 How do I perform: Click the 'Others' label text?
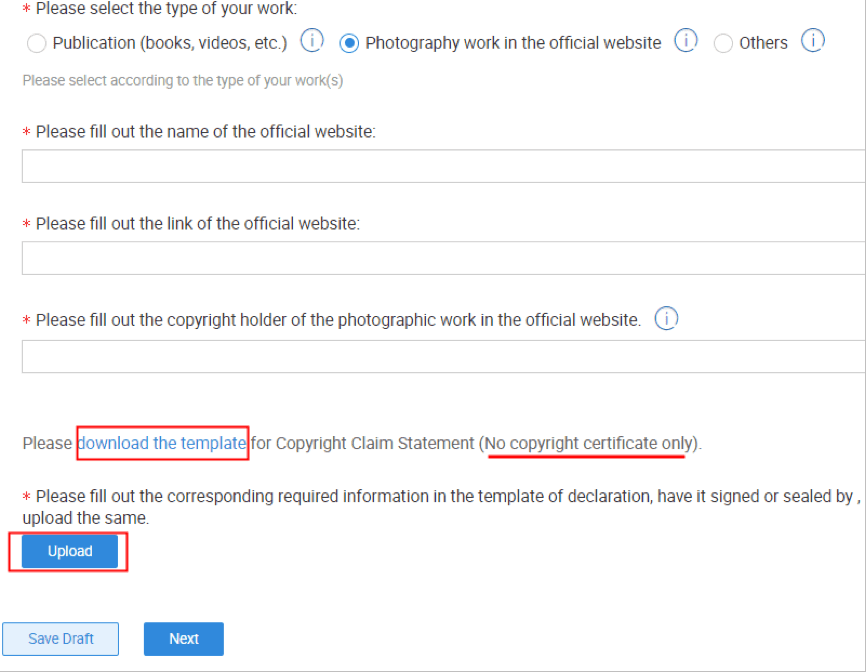763,43
